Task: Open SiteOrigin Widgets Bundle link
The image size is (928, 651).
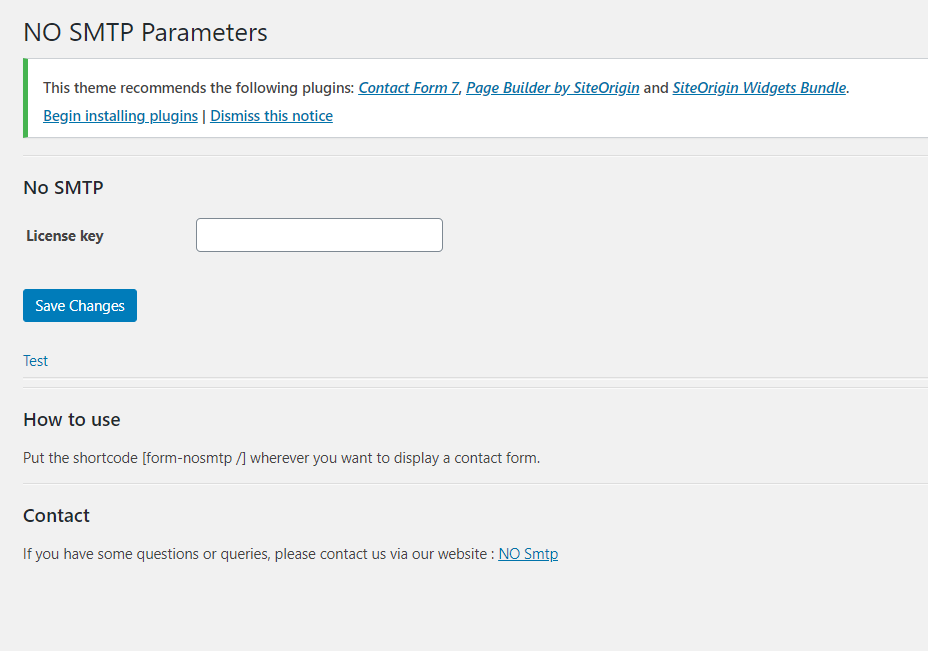Action: click(x=759, y=88)
